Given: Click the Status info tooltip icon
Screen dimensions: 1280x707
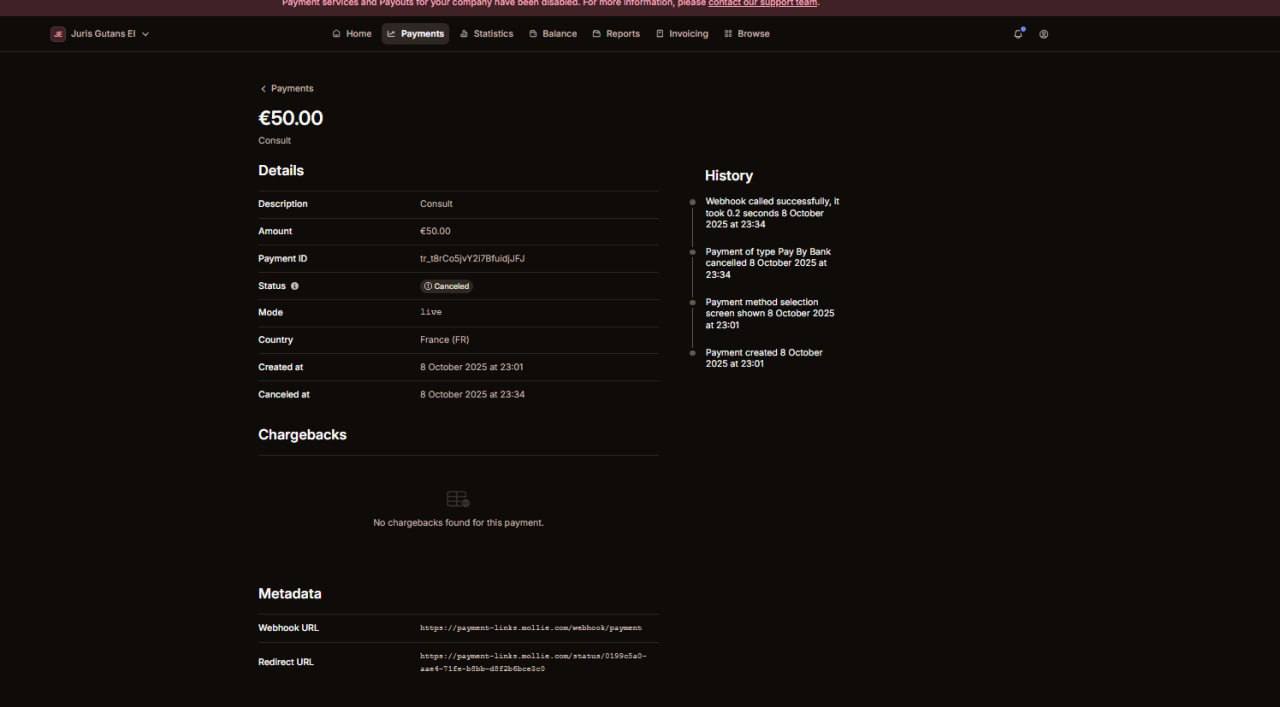Looking at the screenshot, I should (x=294, y=286).
